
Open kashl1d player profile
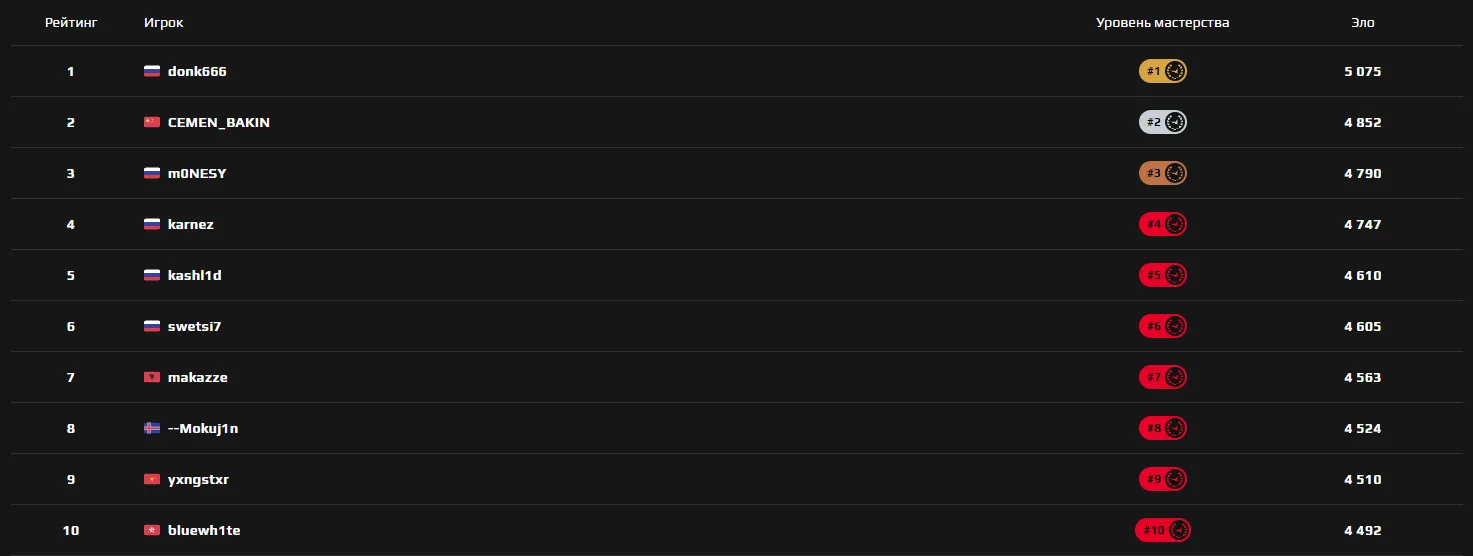(x=195, y=275)
